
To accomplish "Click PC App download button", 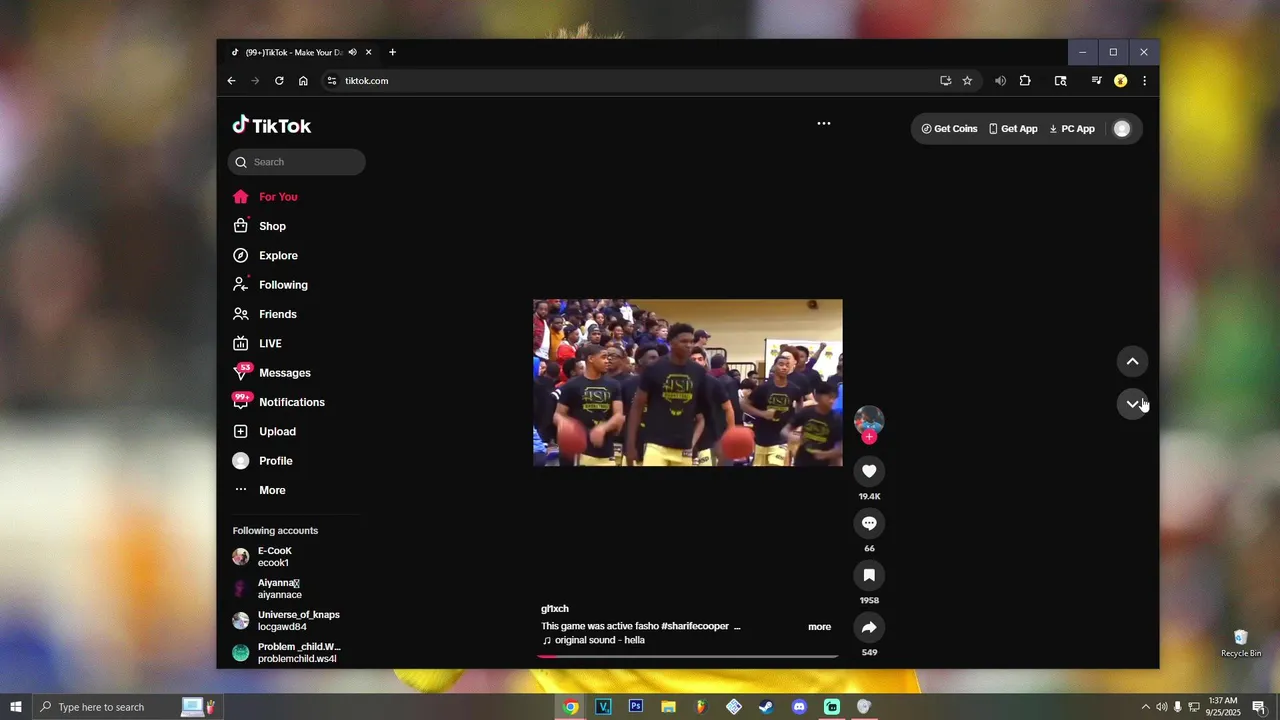I will pos(1072,129).
